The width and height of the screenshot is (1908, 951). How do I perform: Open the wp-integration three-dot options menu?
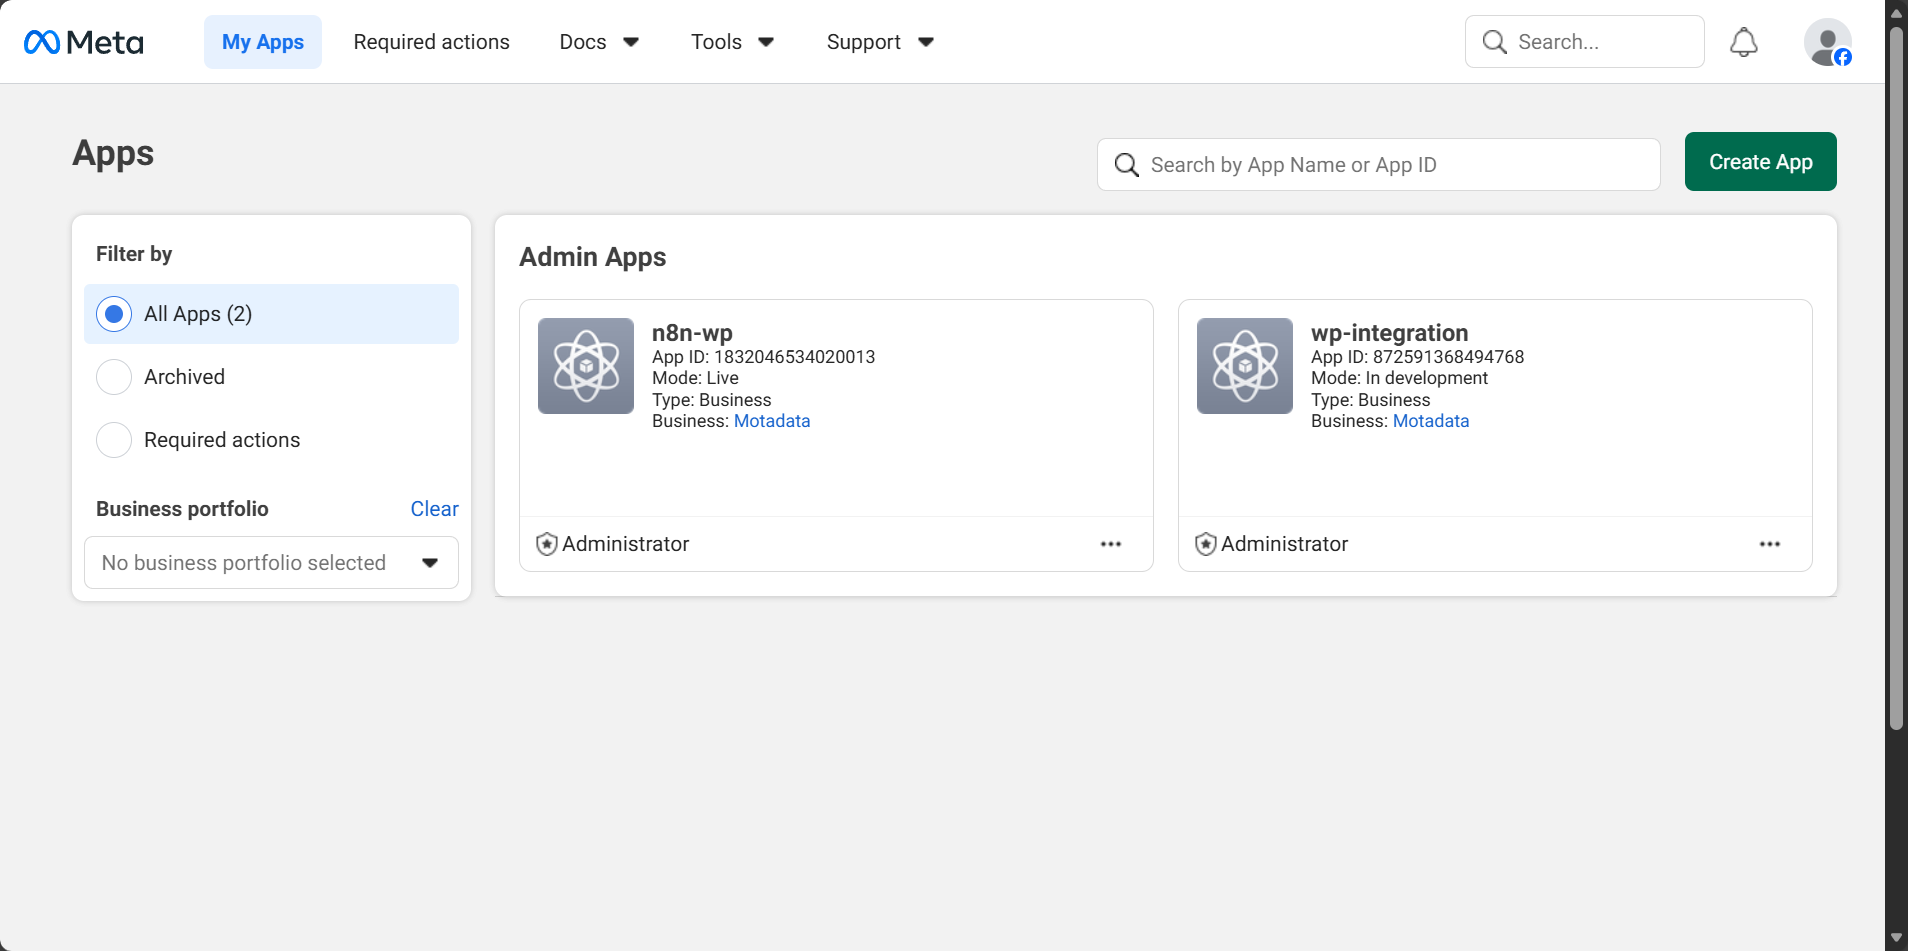1770,544
